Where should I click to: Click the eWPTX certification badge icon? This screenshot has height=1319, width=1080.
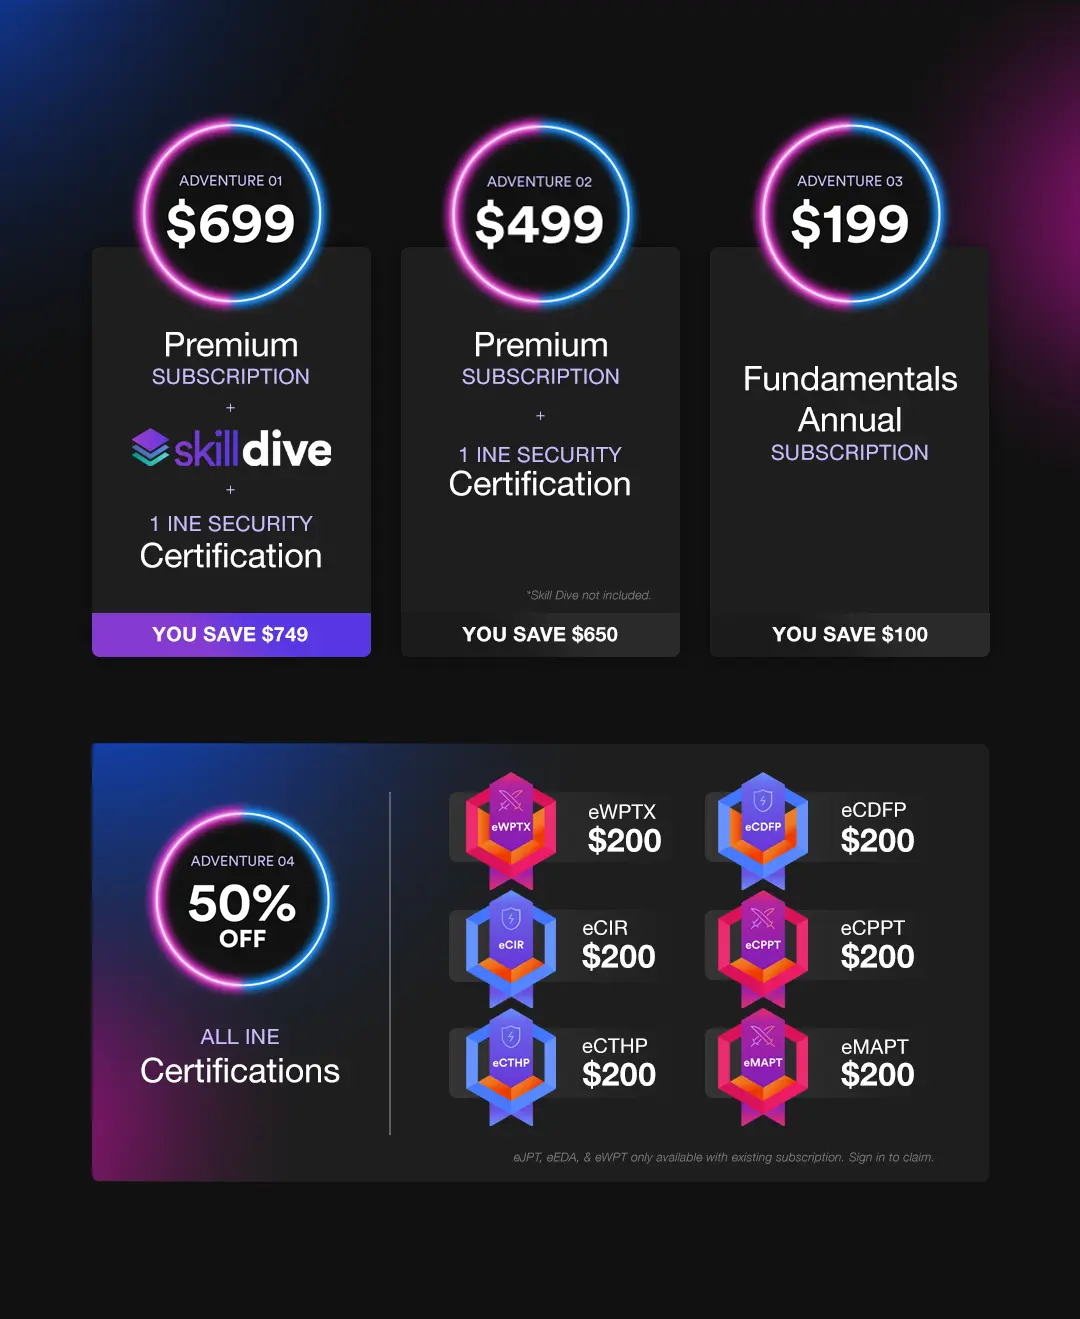[511, 830]
